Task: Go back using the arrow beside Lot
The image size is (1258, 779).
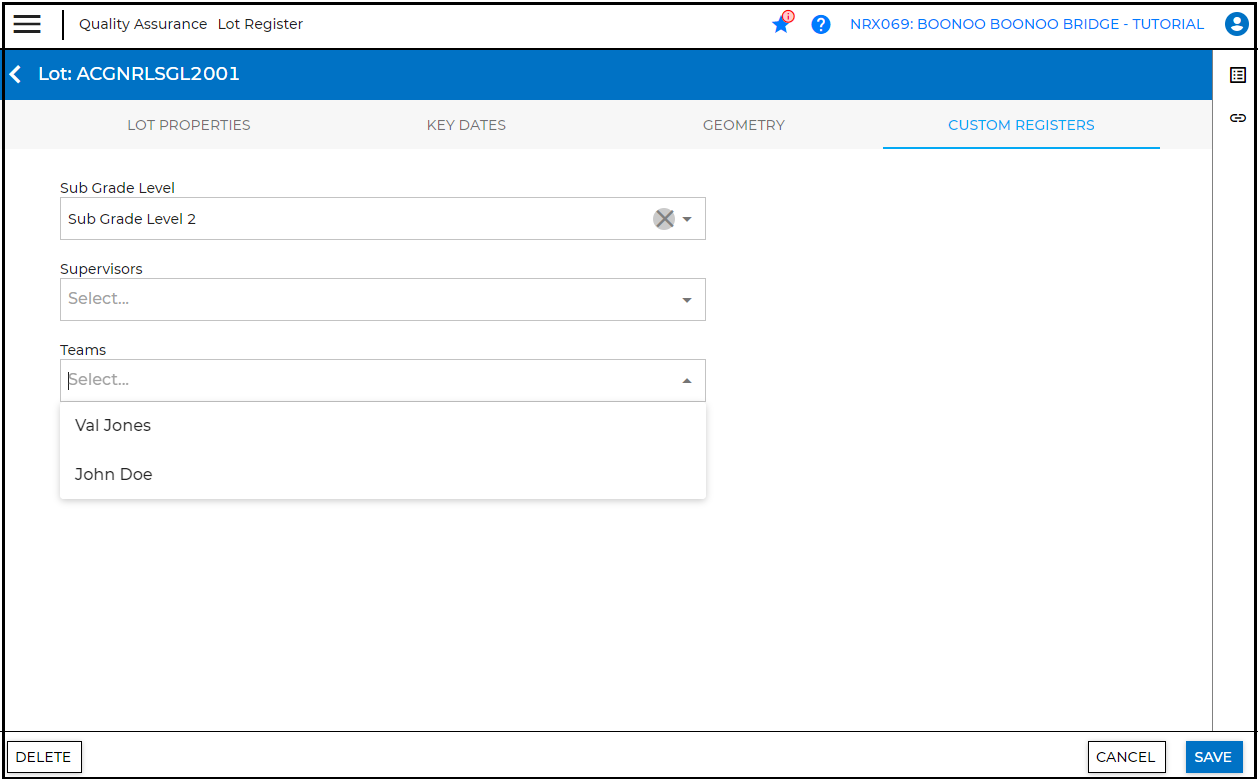Action: point(15,74)
